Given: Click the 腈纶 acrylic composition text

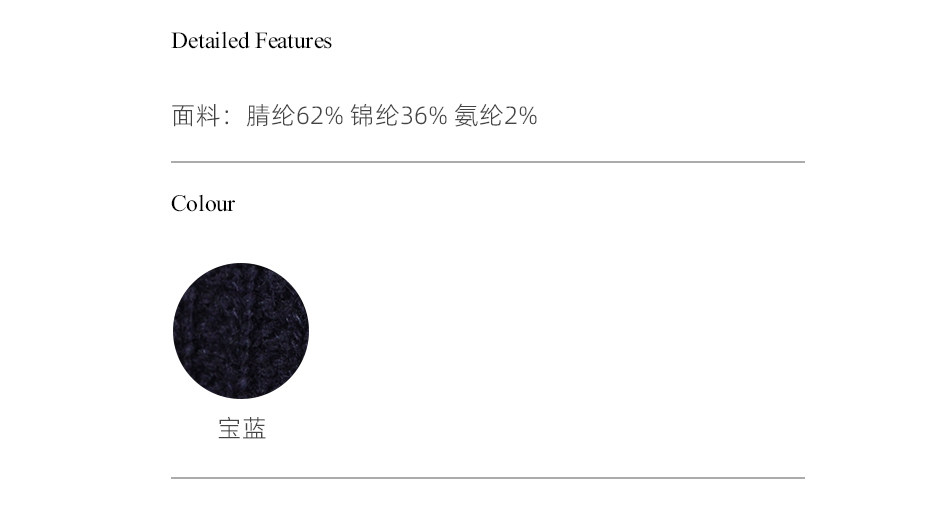Looking at the screenshot, I should click(x=270, y=116).
